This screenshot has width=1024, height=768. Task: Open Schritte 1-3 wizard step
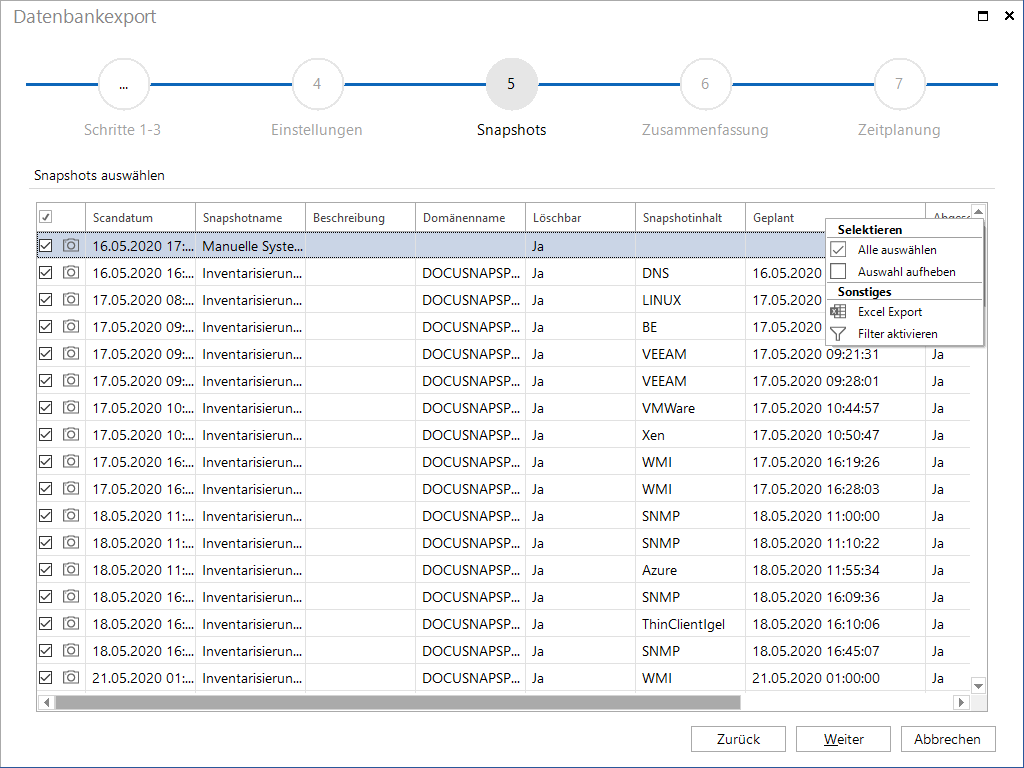pos(123,84)
